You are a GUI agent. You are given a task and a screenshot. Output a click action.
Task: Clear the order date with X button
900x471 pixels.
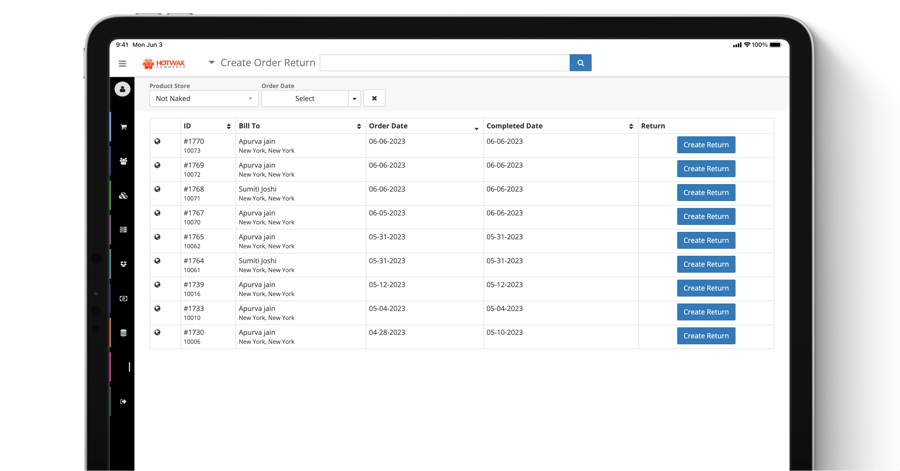point(374,98)
